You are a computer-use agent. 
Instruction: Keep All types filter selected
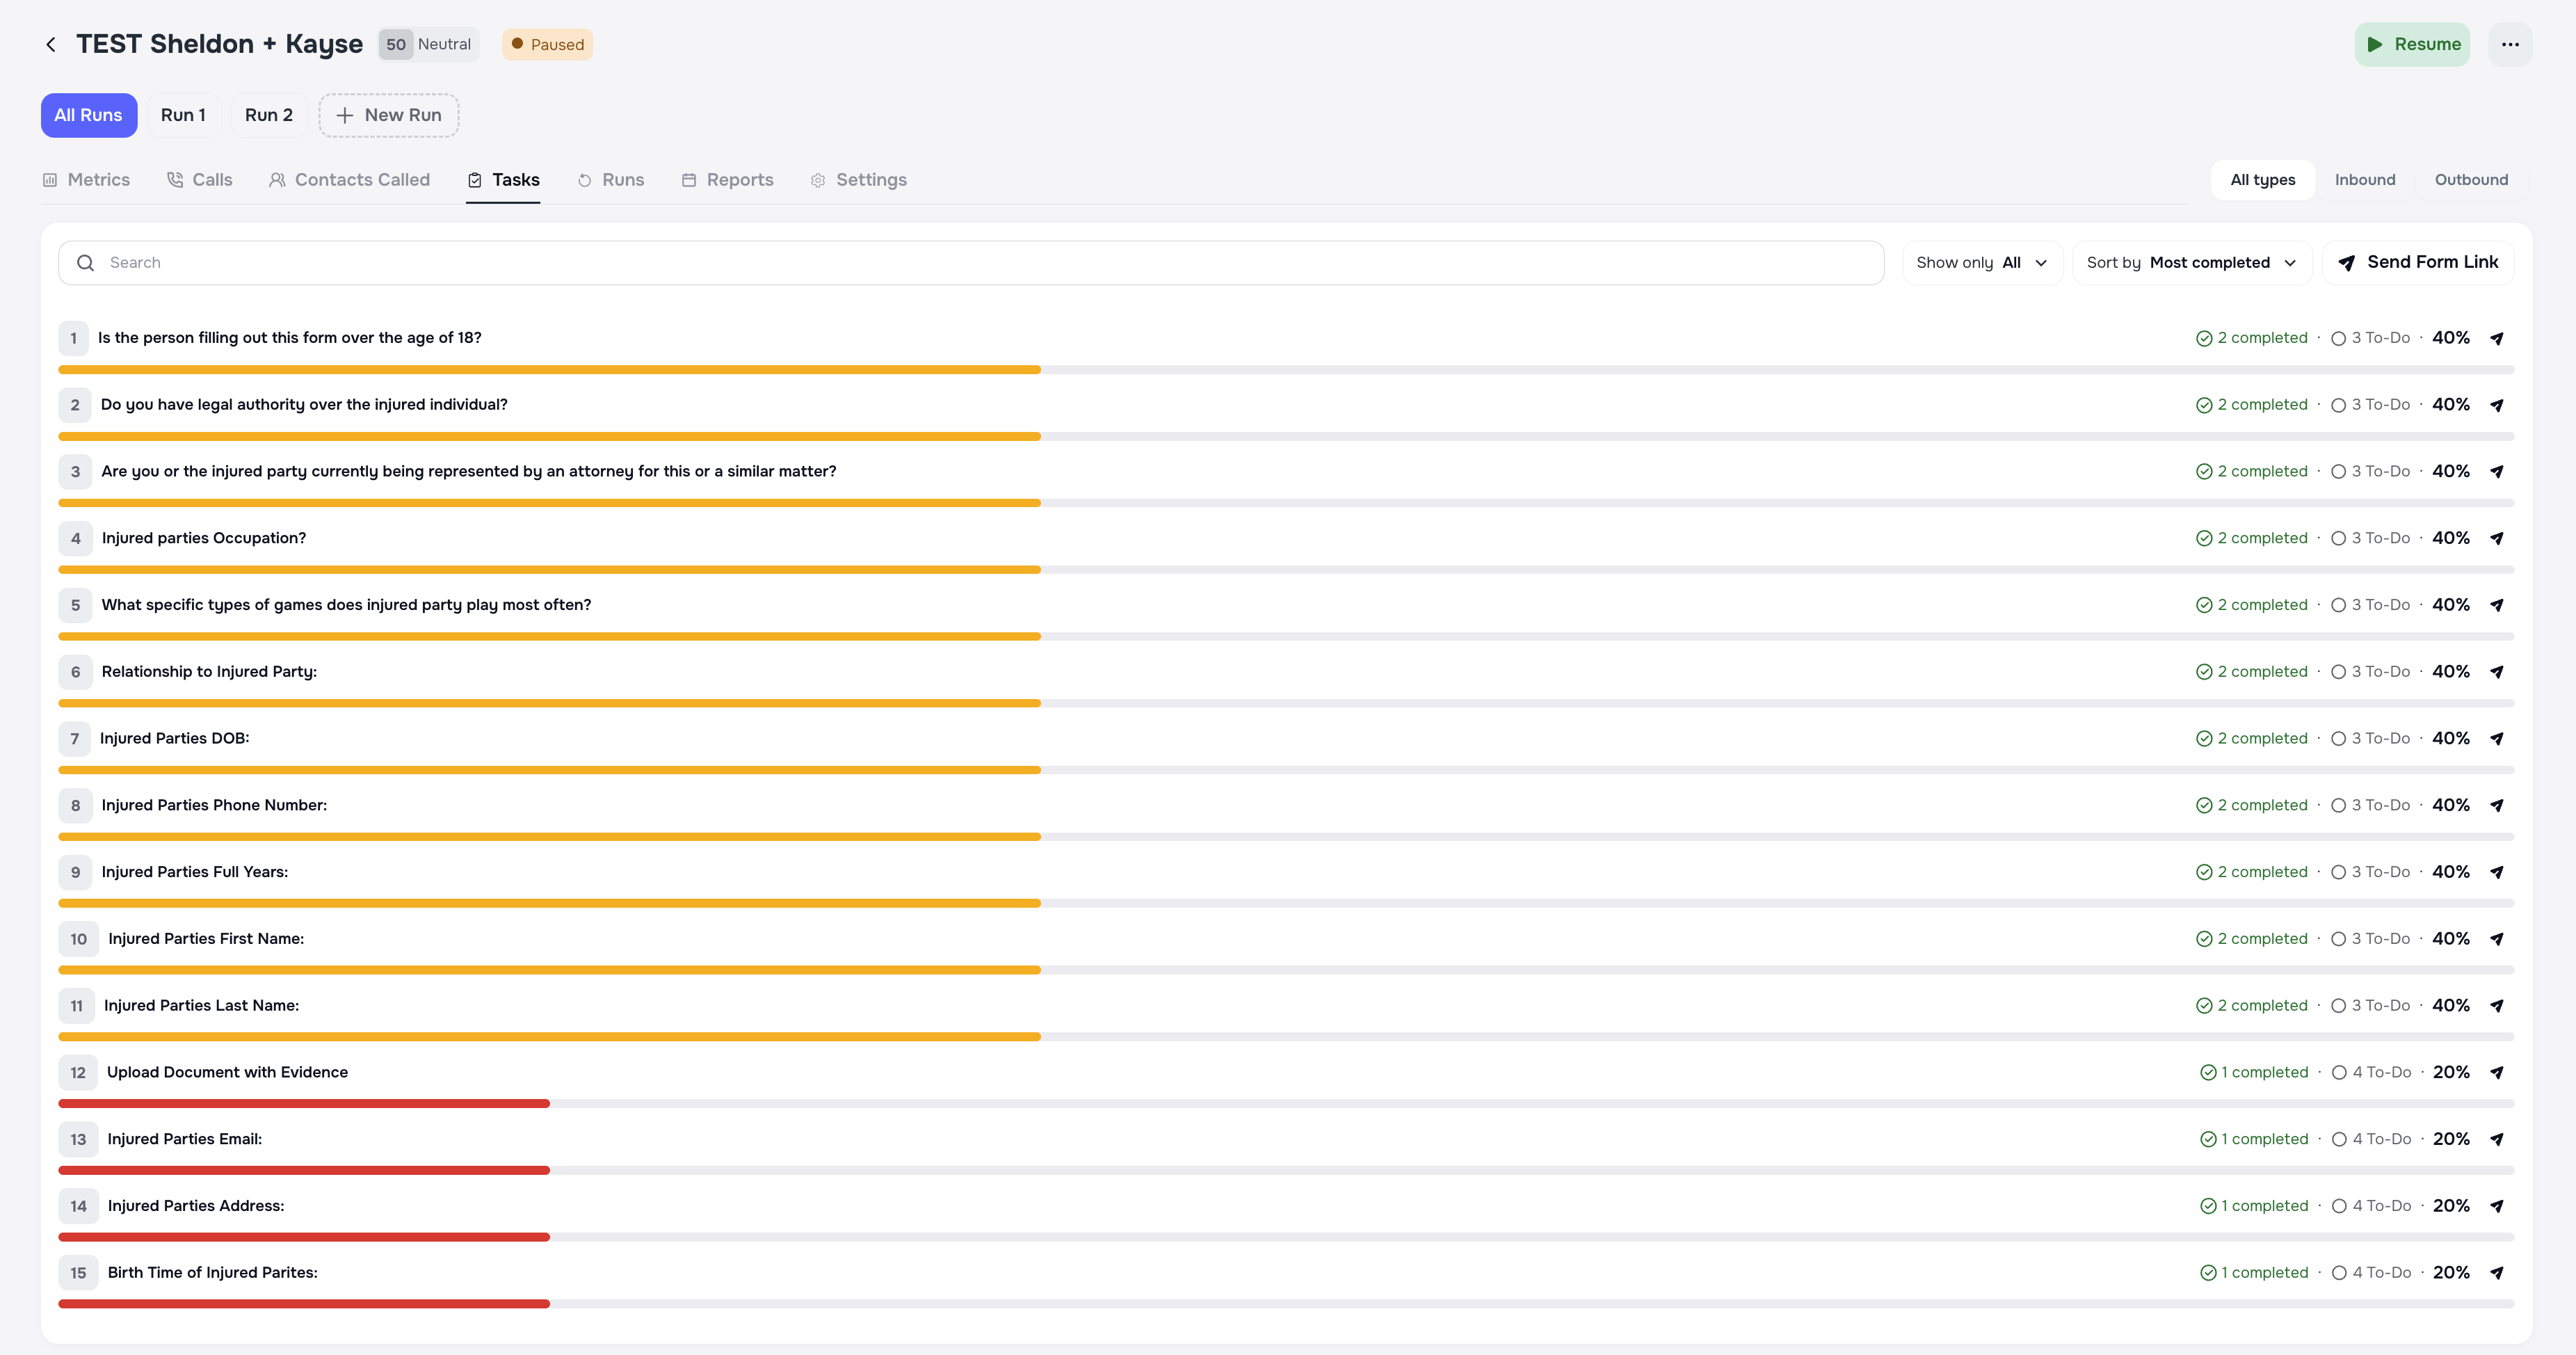point(2262,180)
